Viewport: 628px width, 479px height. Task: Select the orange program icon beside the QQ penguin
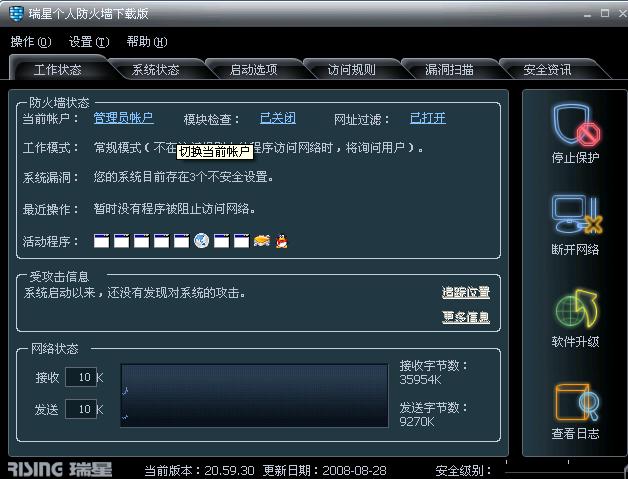coord(262,241)
